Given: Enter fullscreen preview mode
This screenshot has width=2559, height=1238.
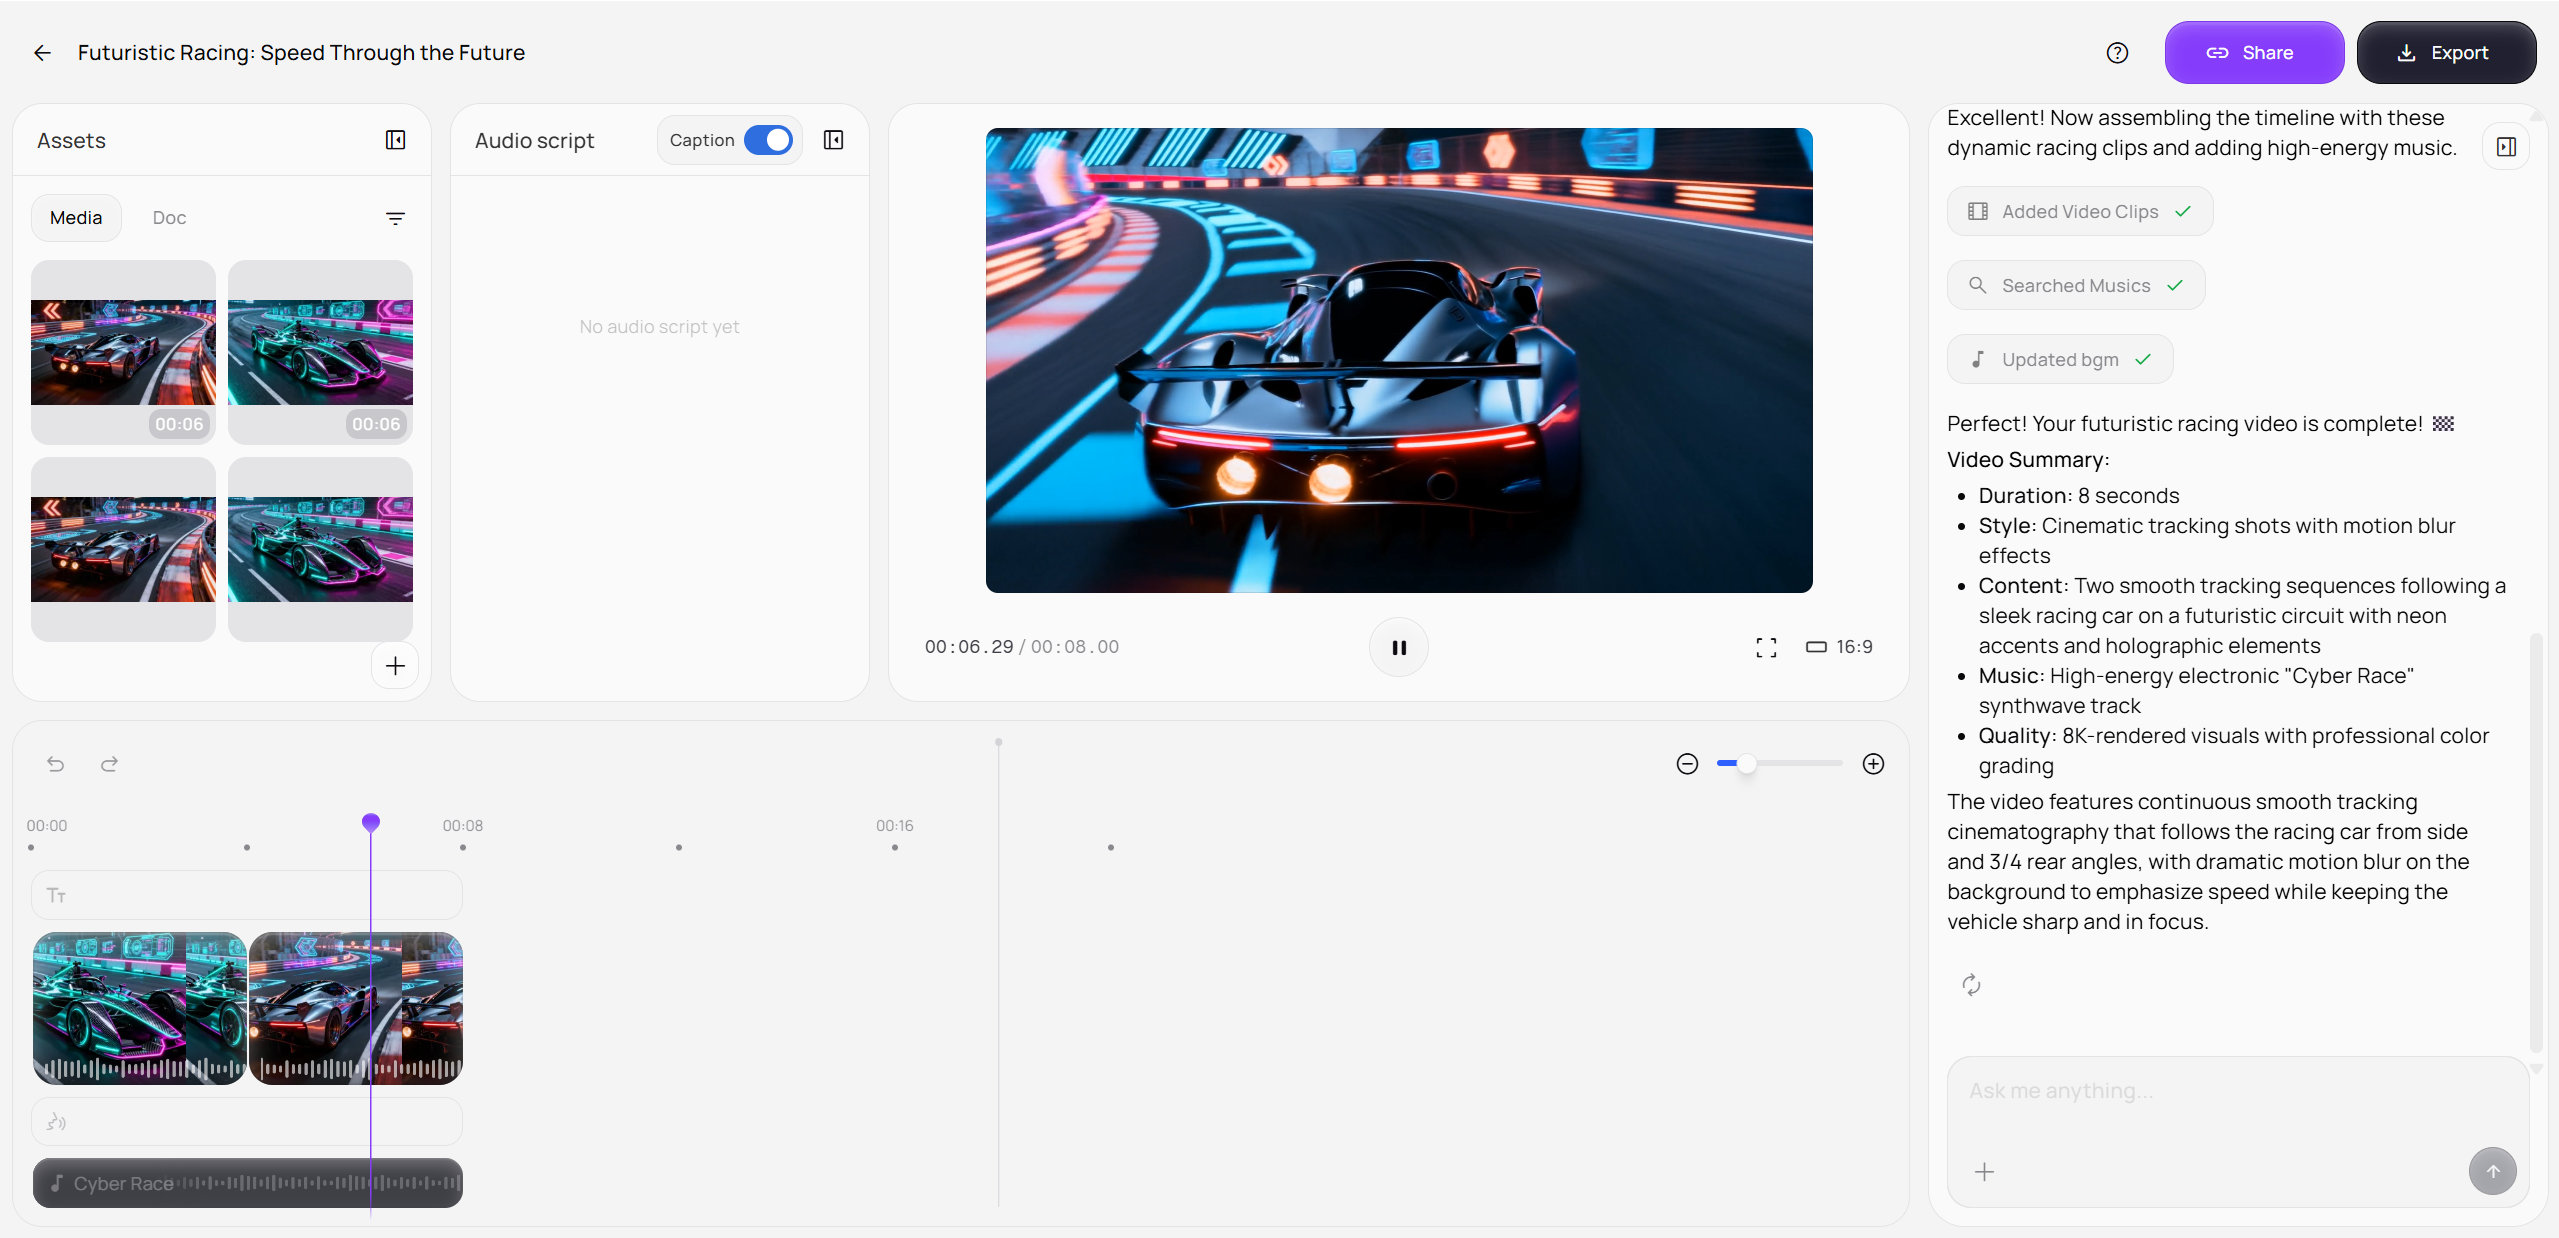Looking at the screenshot, I should pyautogui.click(x=1766, y=647).
